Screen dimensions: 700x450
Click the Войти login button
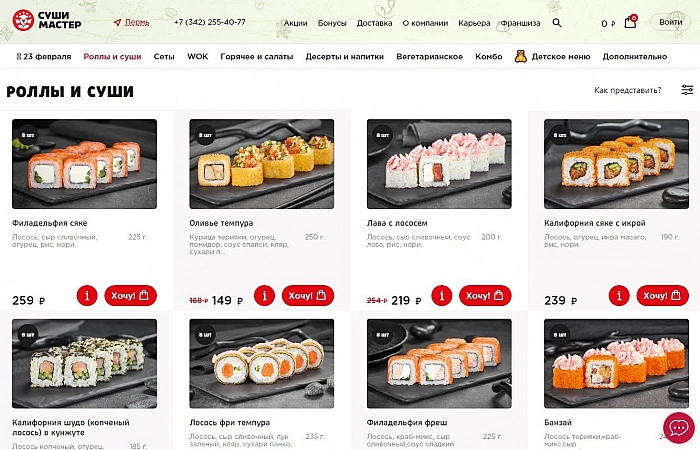670,22
